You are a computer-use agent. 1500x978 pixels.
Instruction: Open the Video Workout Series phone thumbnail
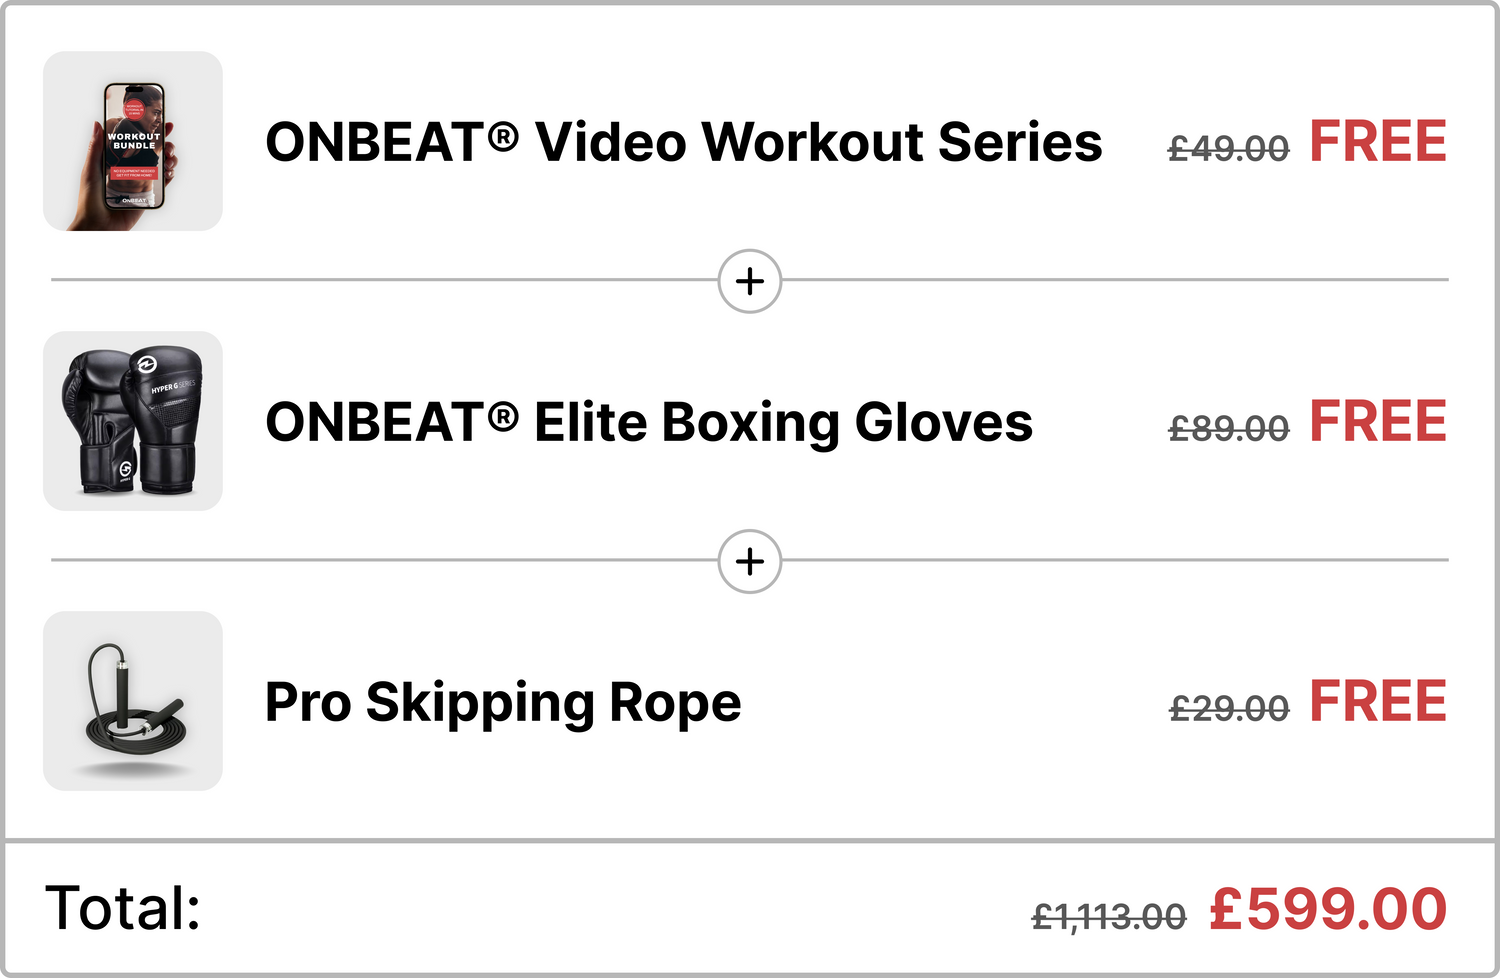[x=133, y=141]
